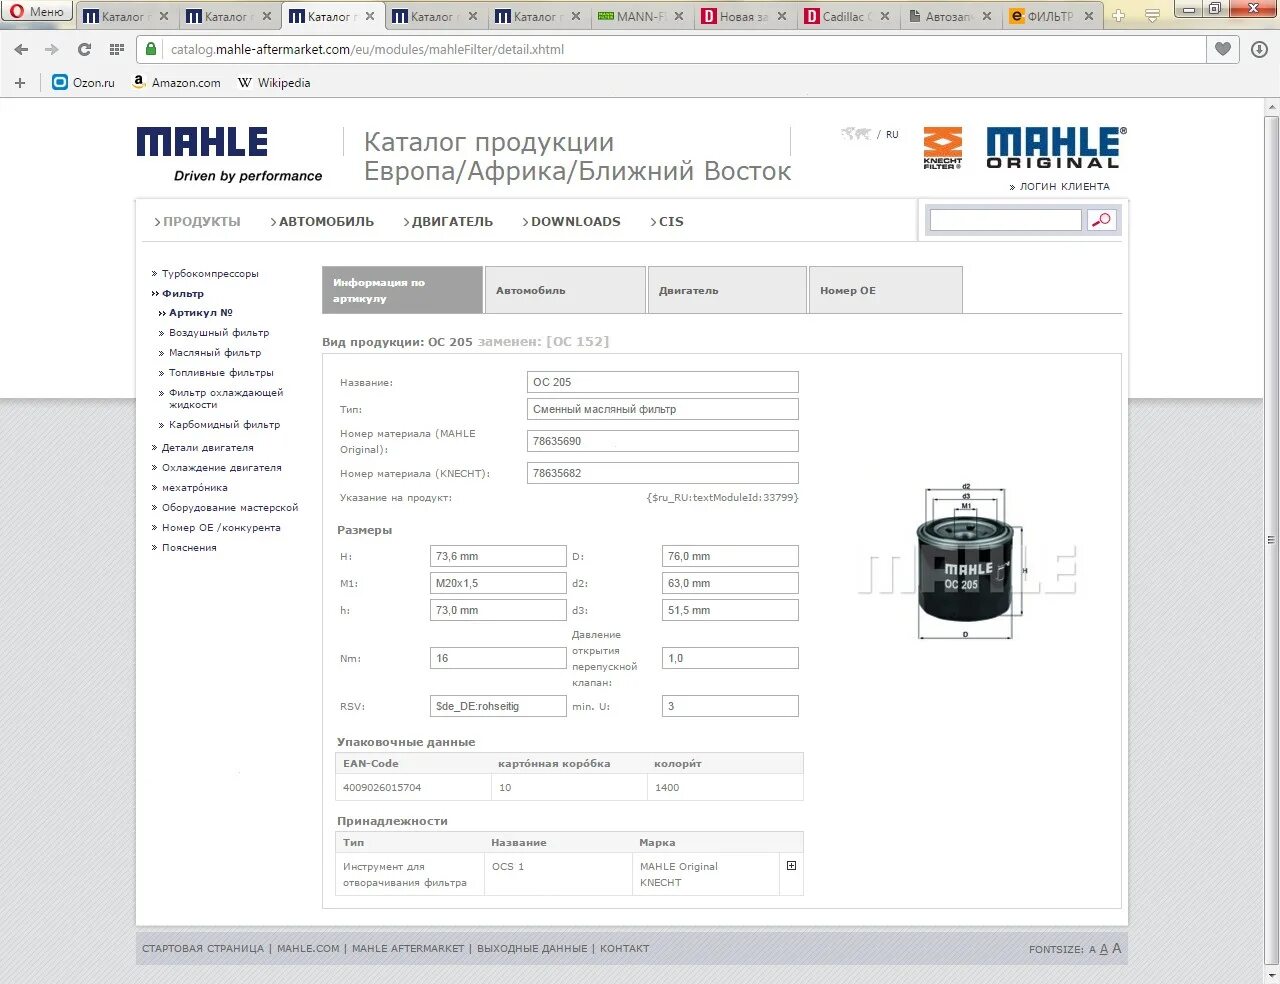Select Информация по артикулу tab
This screenshot has width=1280, height=984.
[402, 290]
